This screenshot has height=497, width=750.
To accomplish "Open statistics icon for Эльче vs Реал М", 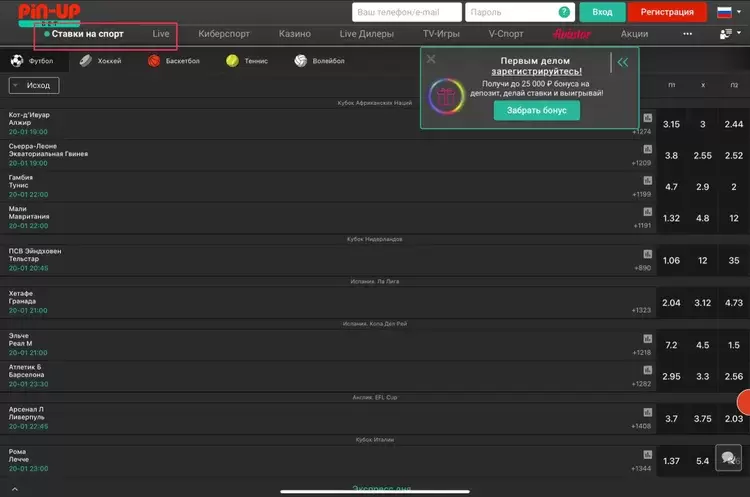I will [648, 339].
